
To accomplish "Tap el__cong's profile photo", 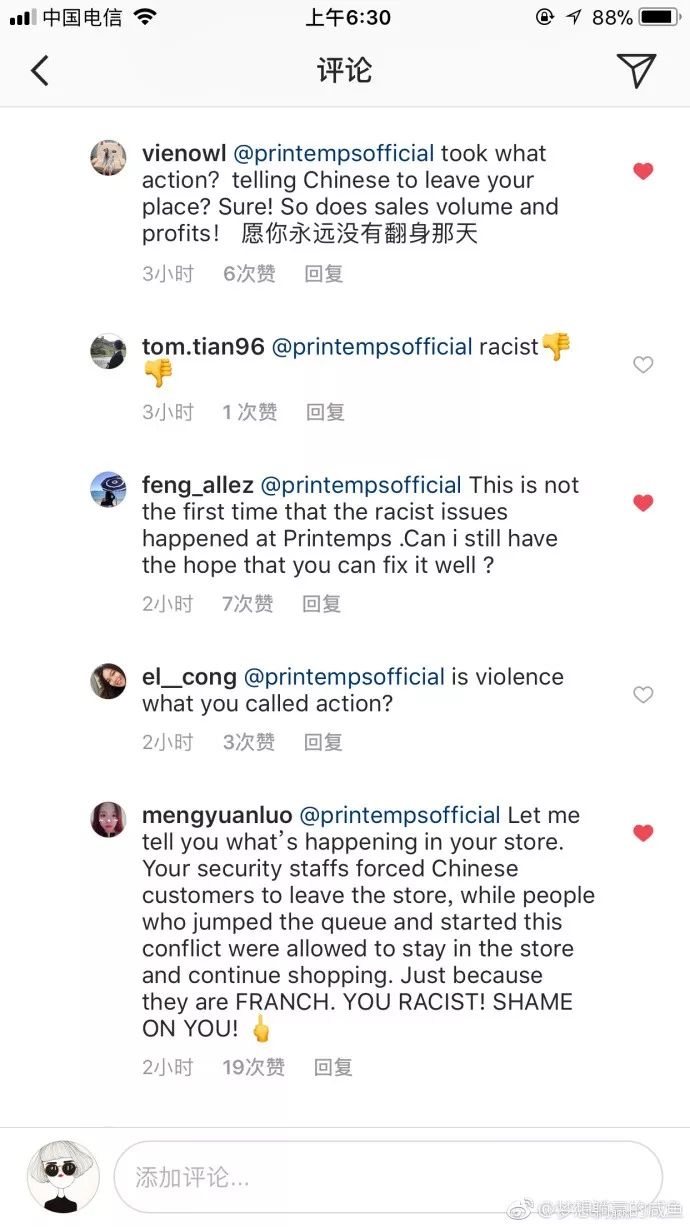I will (x=108, y=681).
